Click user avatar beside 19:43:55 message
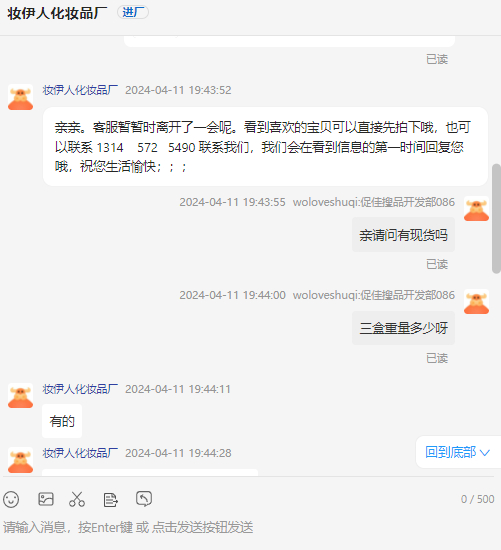Viewport: 501px width, 550px height. coord(476,209)
